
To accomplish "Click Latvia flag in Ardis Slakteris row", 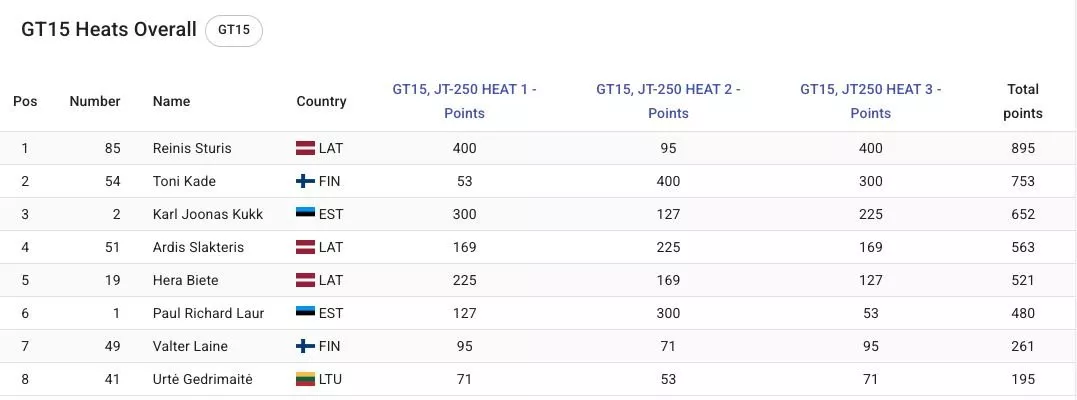I will point(305,247).
